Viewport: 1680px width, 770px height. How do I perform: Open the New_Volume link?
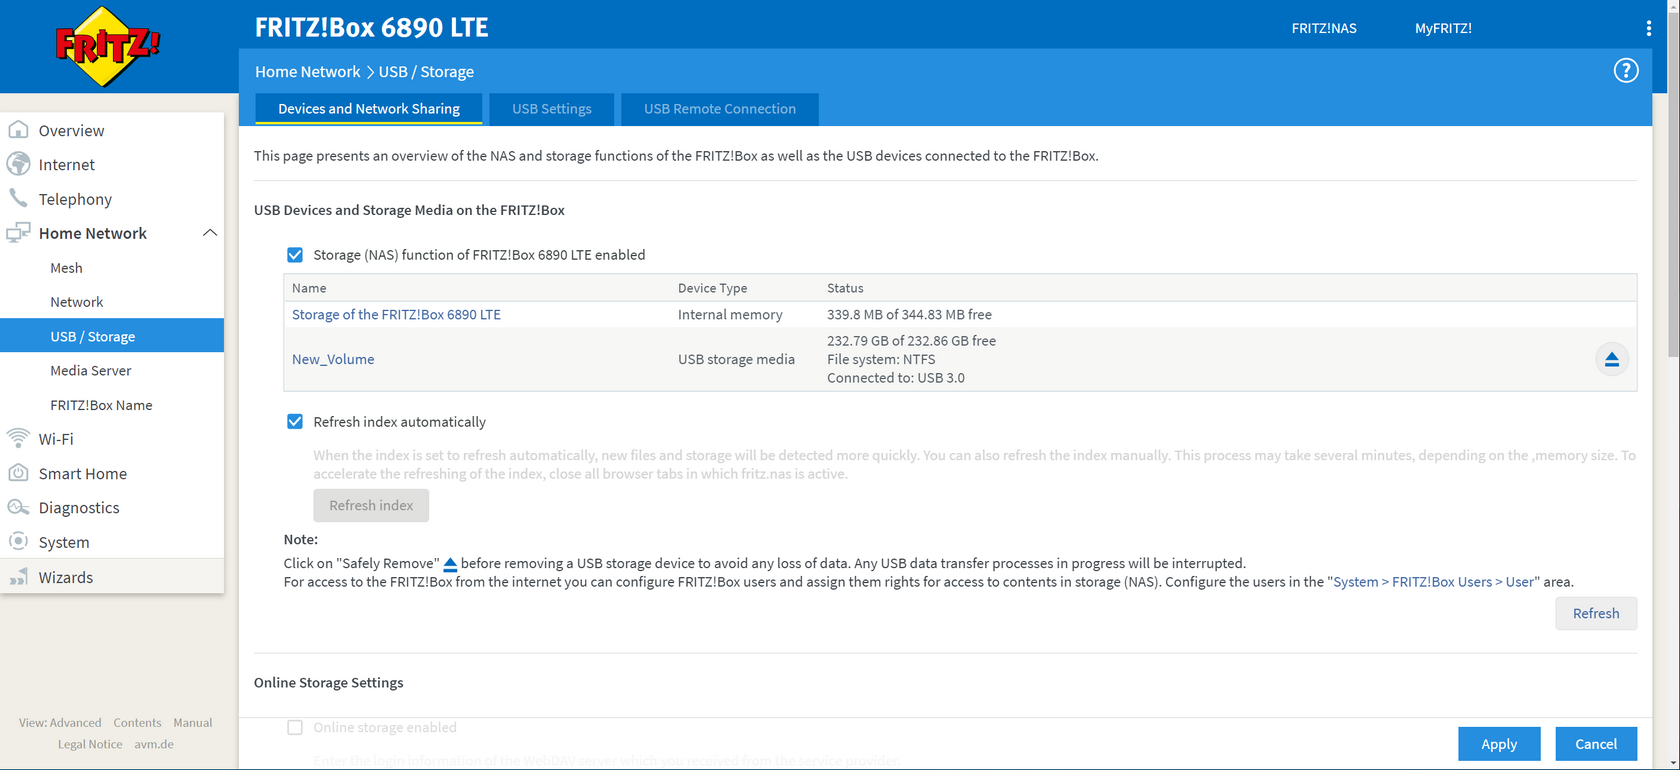pyautogui.click(x=333, y=359)
